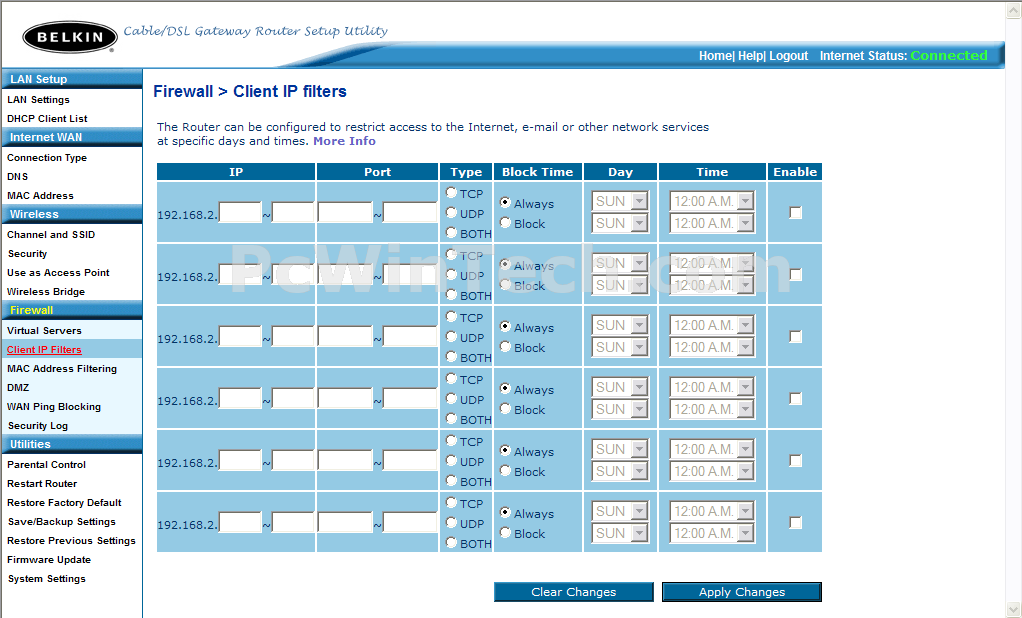The width and height of the screenshot is (1022, 618).
Task: Open first row end day SUN dropdown
Action: [620, 224]
